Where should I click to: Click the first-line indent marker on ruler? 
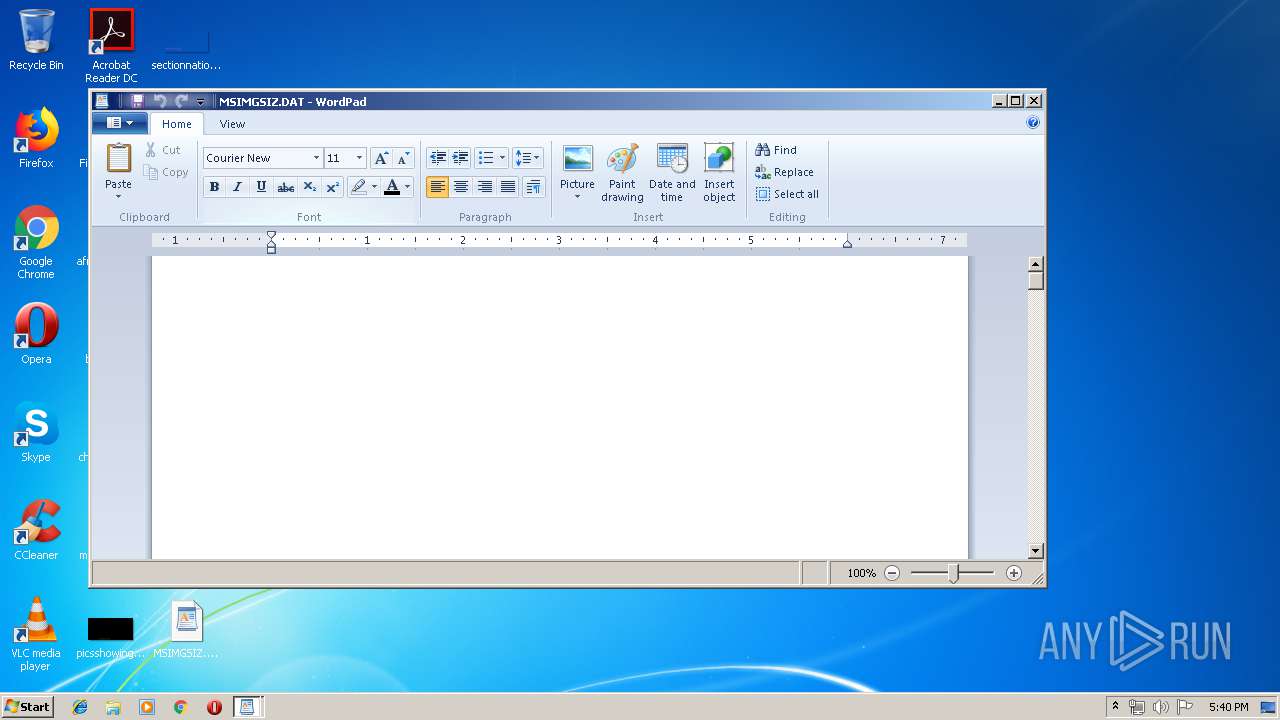pos(271,236)
